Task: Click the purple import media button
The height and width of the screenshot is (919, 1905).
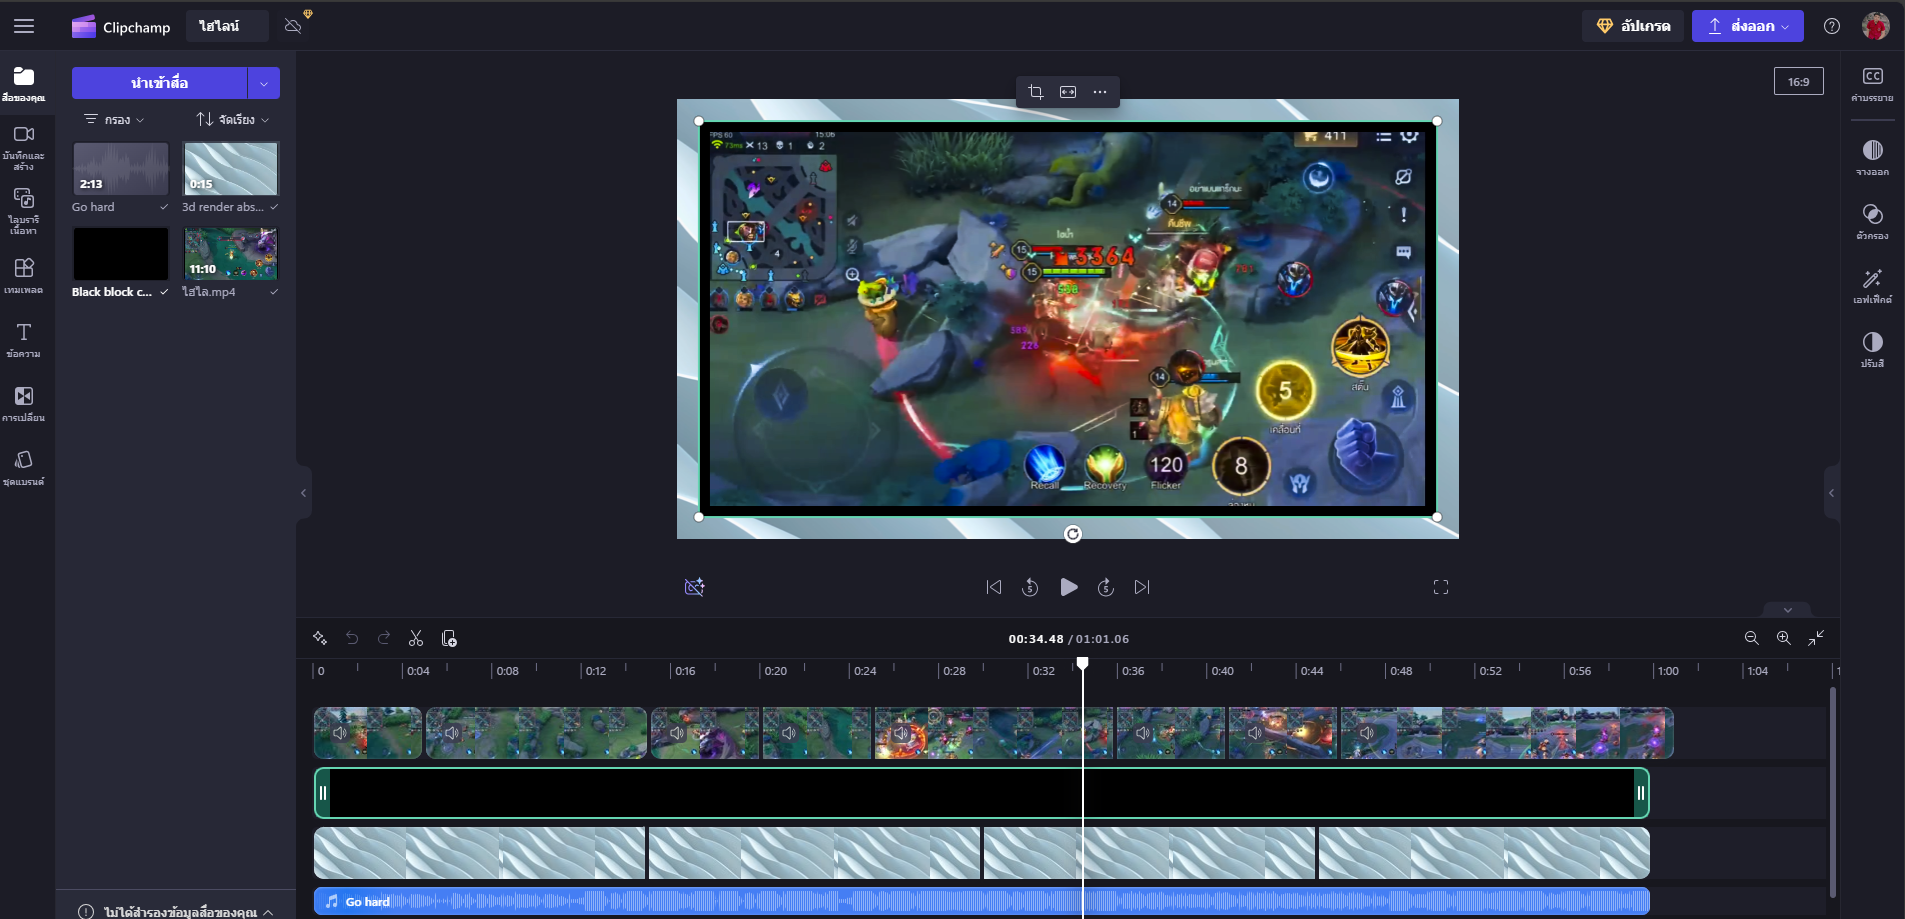Action: [x=159, y=83]
